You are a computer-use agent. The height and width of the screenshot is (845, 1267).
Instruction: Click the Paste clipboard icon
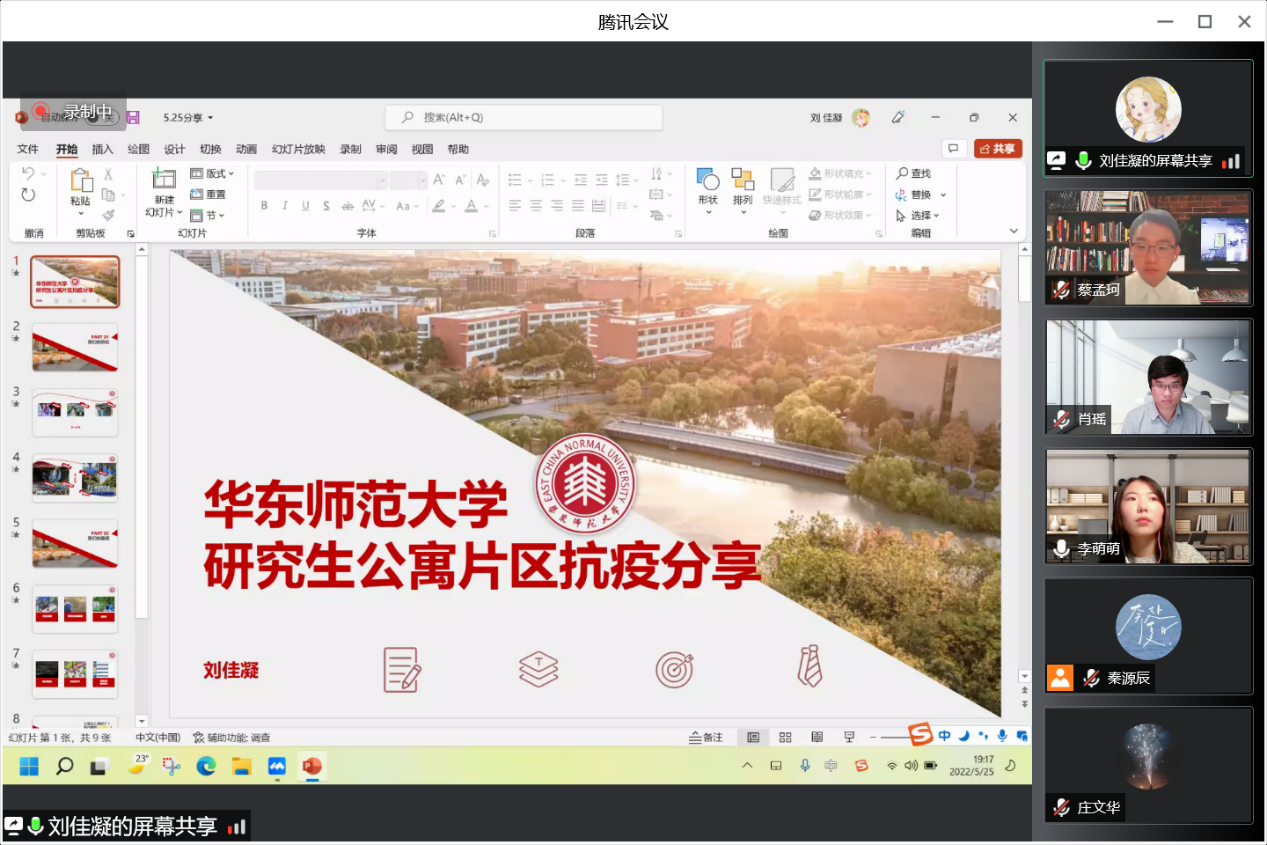pyautogui.click(x=81, y=182)
